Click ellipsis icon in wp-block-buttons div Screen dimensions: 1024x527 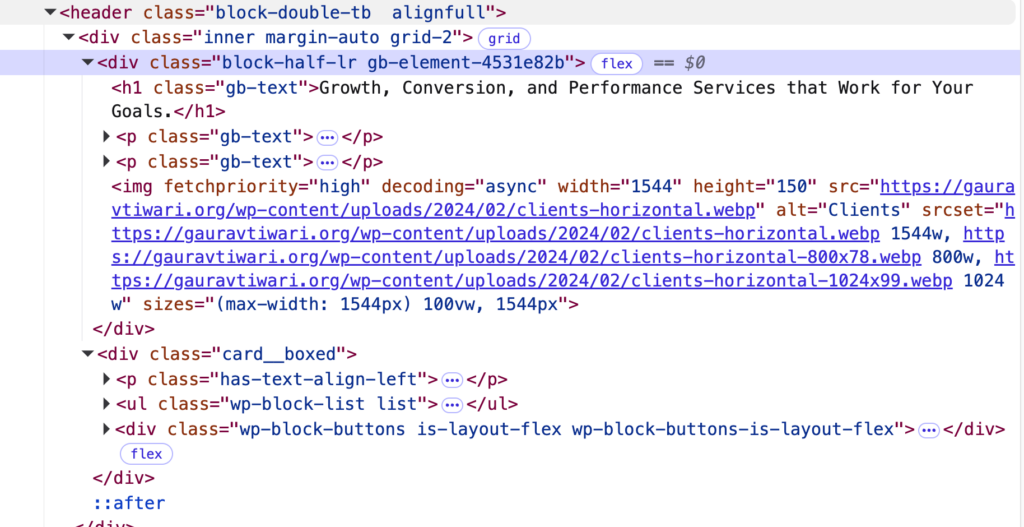tap(929, 430)
